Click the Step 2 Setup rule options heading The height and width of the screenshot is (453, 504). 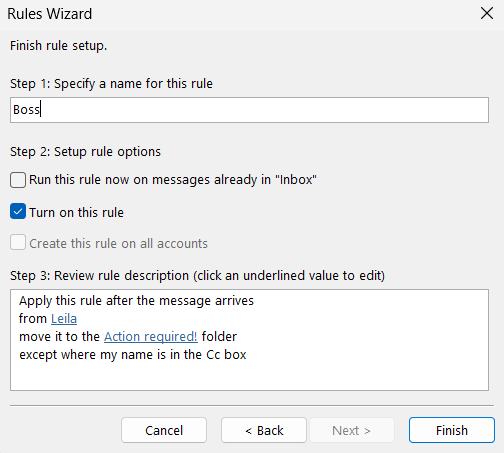pyautogui.click(x=85, y=152)
